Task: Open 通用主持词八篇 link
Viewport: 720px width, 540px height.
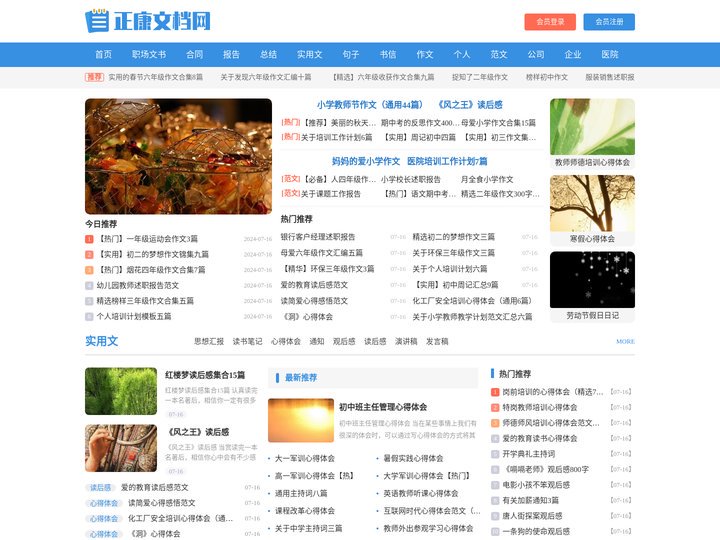Action: click(301, 493)
